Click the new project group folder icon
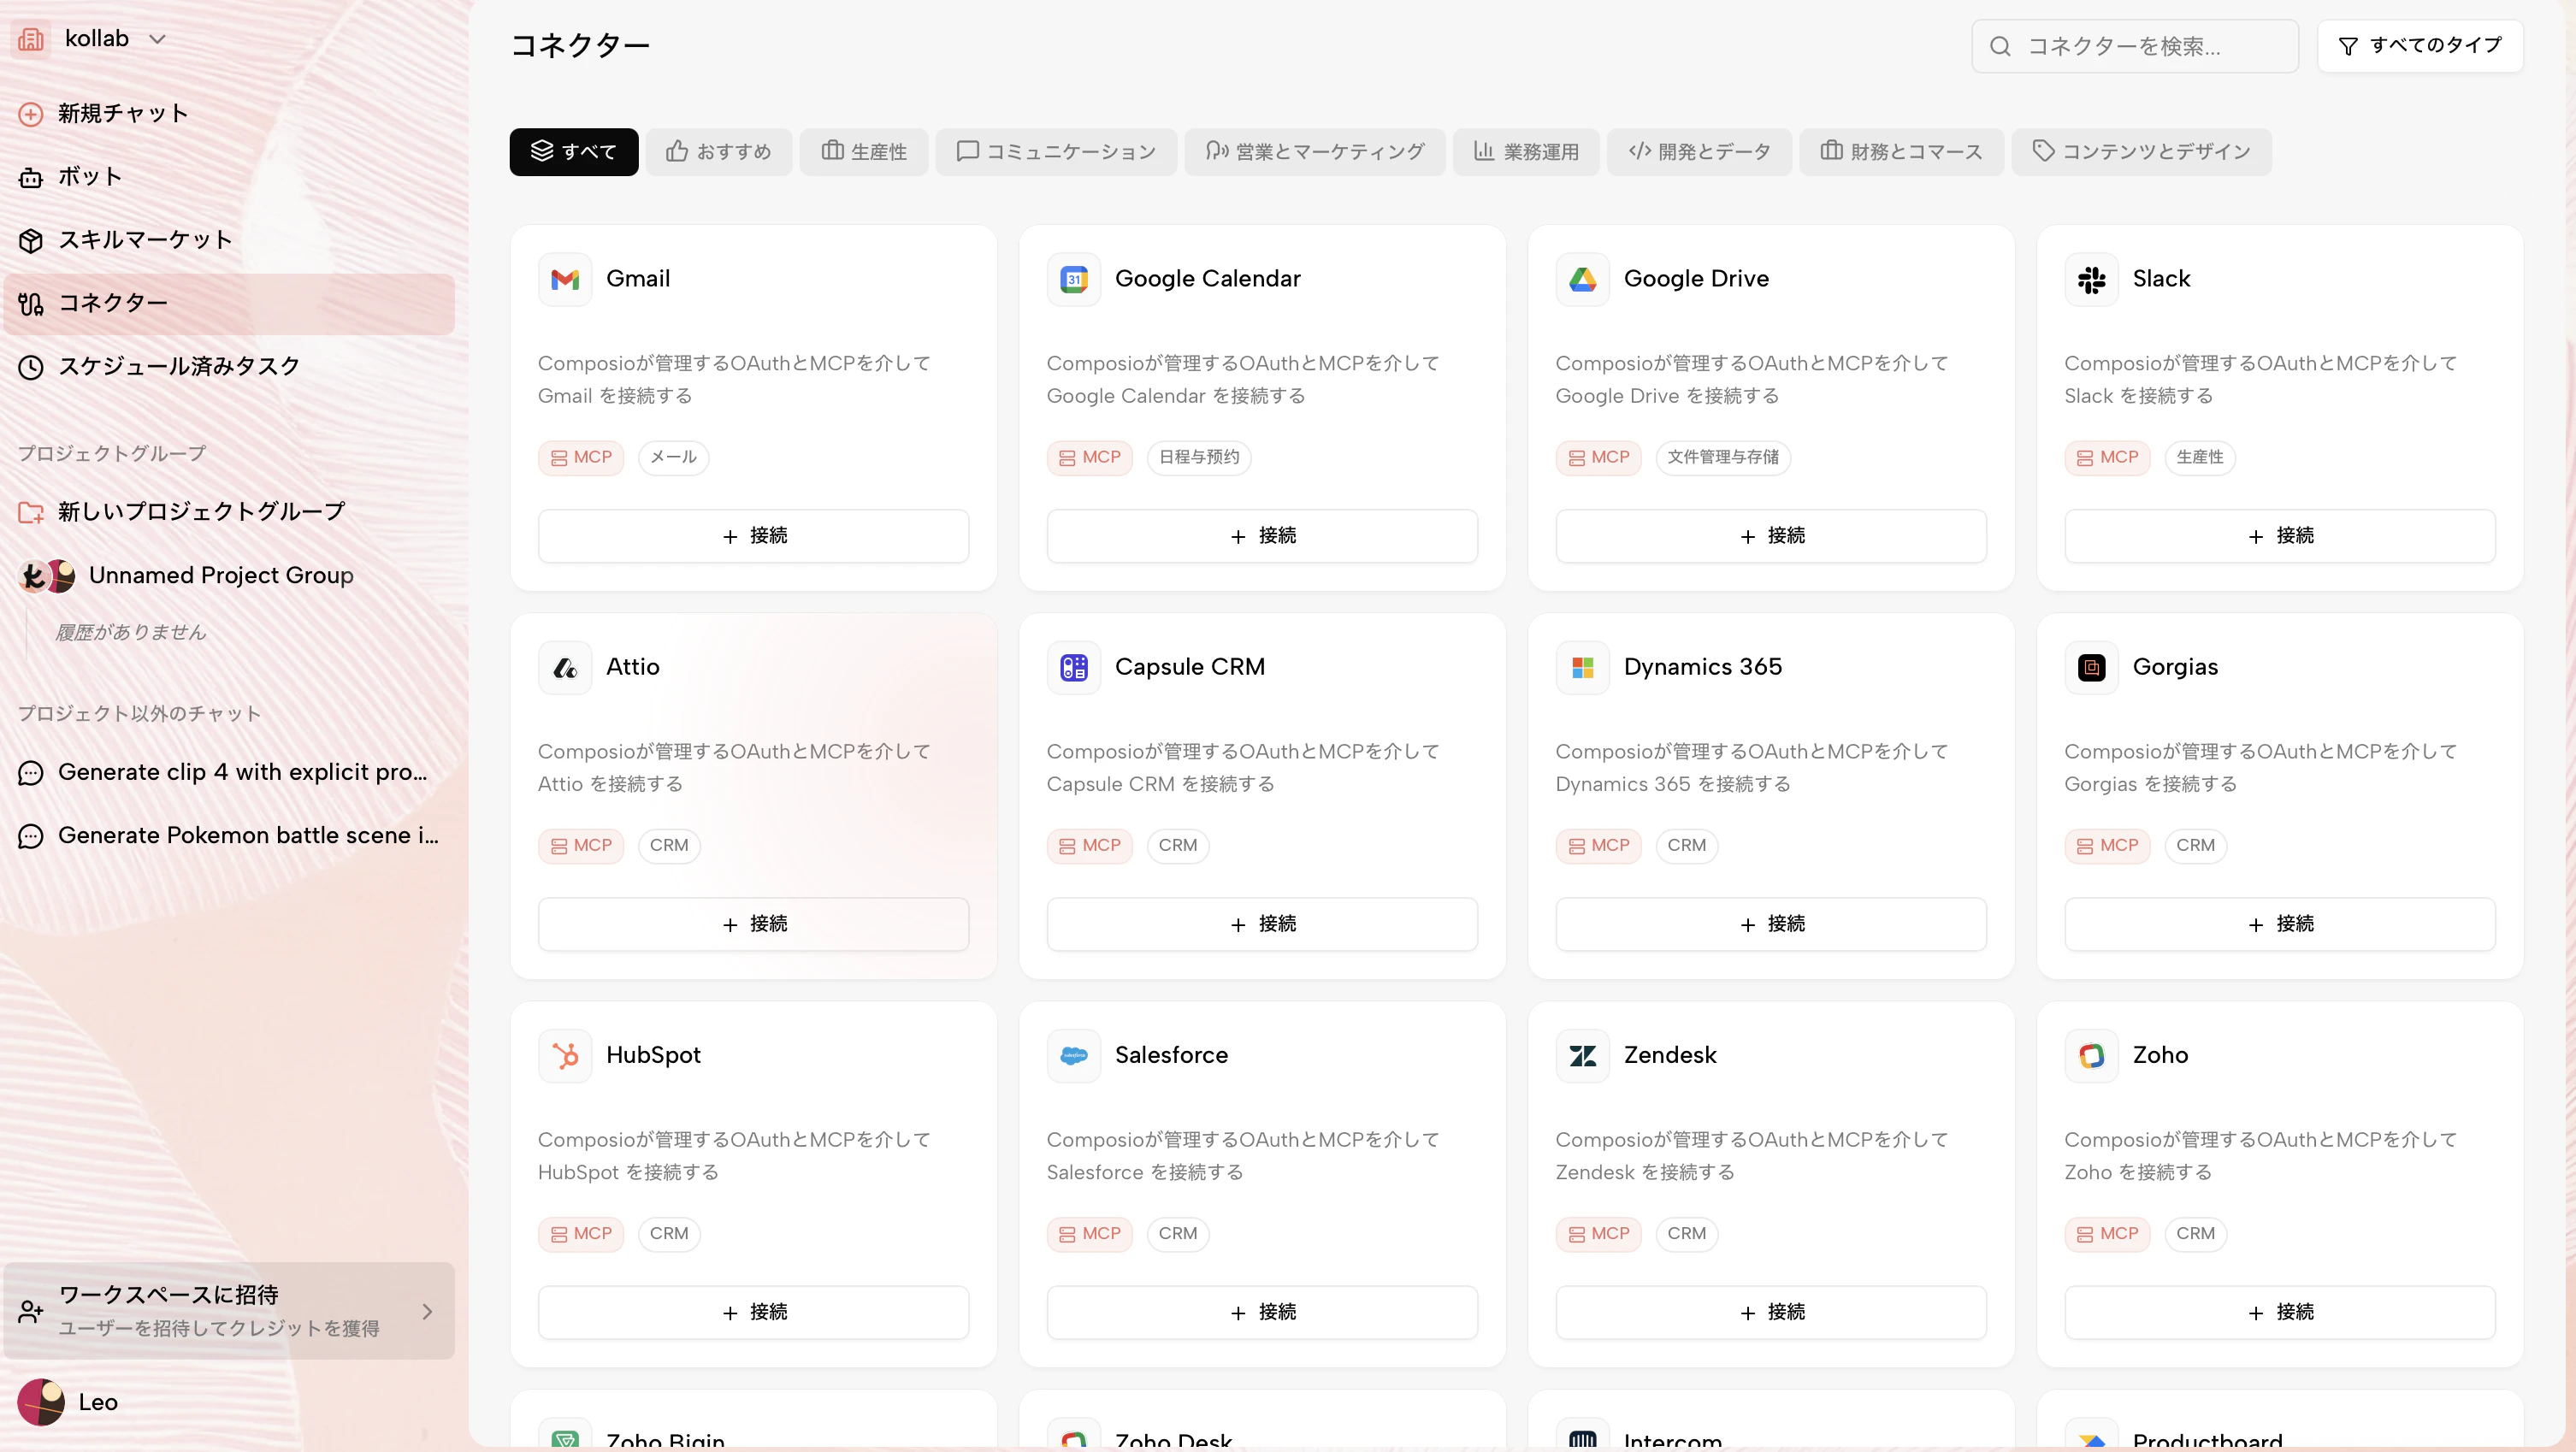The height and width of the screenshot is (1452, 2576). (31, 512)
